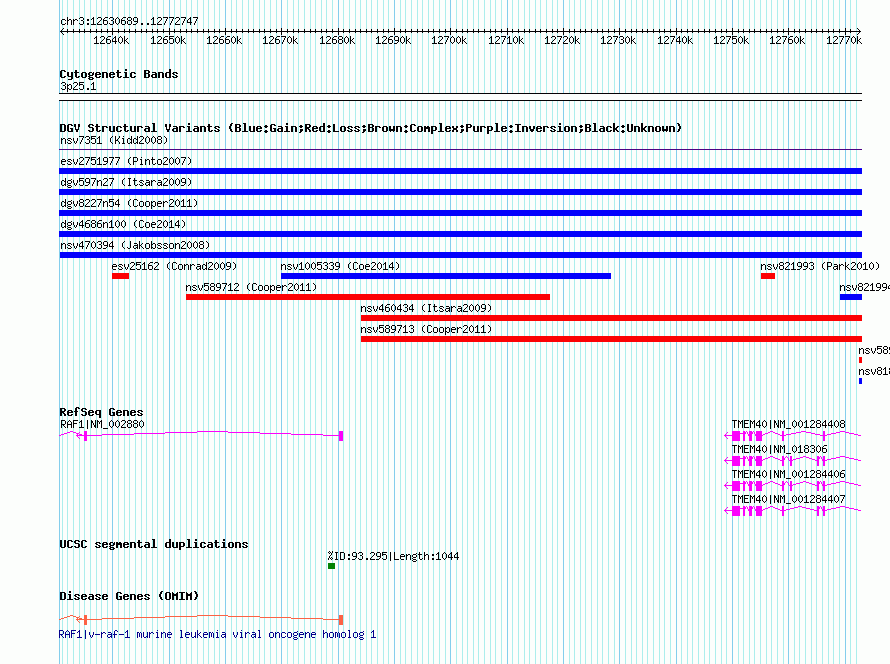Click the chr3:12630689..12772747 coordinates text
The width and height of the screenshot is (890, 664).
tap(129, 22)
